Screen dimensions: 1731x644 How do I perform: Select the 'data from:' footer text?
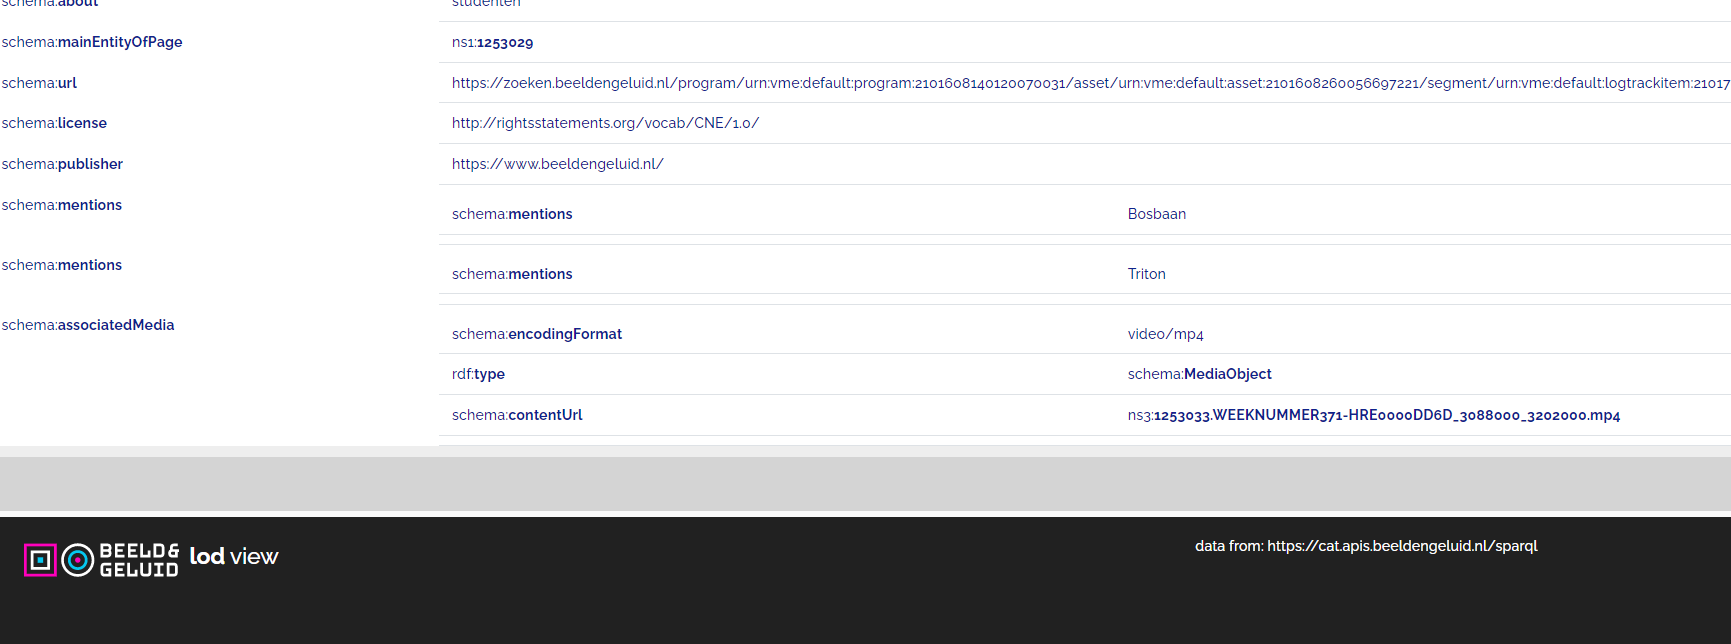click(x=1229, y=546)
